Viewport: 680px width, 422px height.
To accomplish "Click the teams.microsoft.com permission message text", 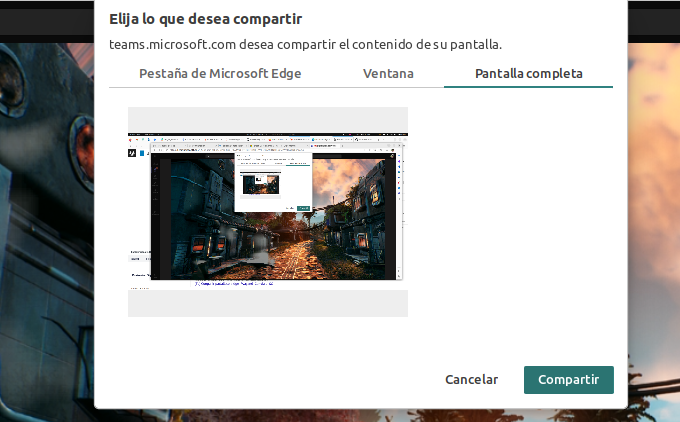I will tap(305, 44).
